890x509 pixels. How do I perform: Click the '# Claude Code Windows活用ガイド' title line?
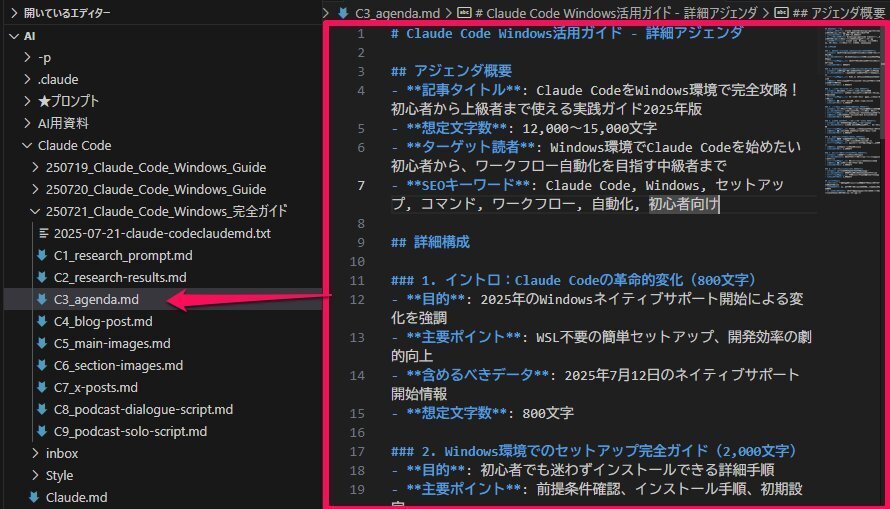click(566, 33)
